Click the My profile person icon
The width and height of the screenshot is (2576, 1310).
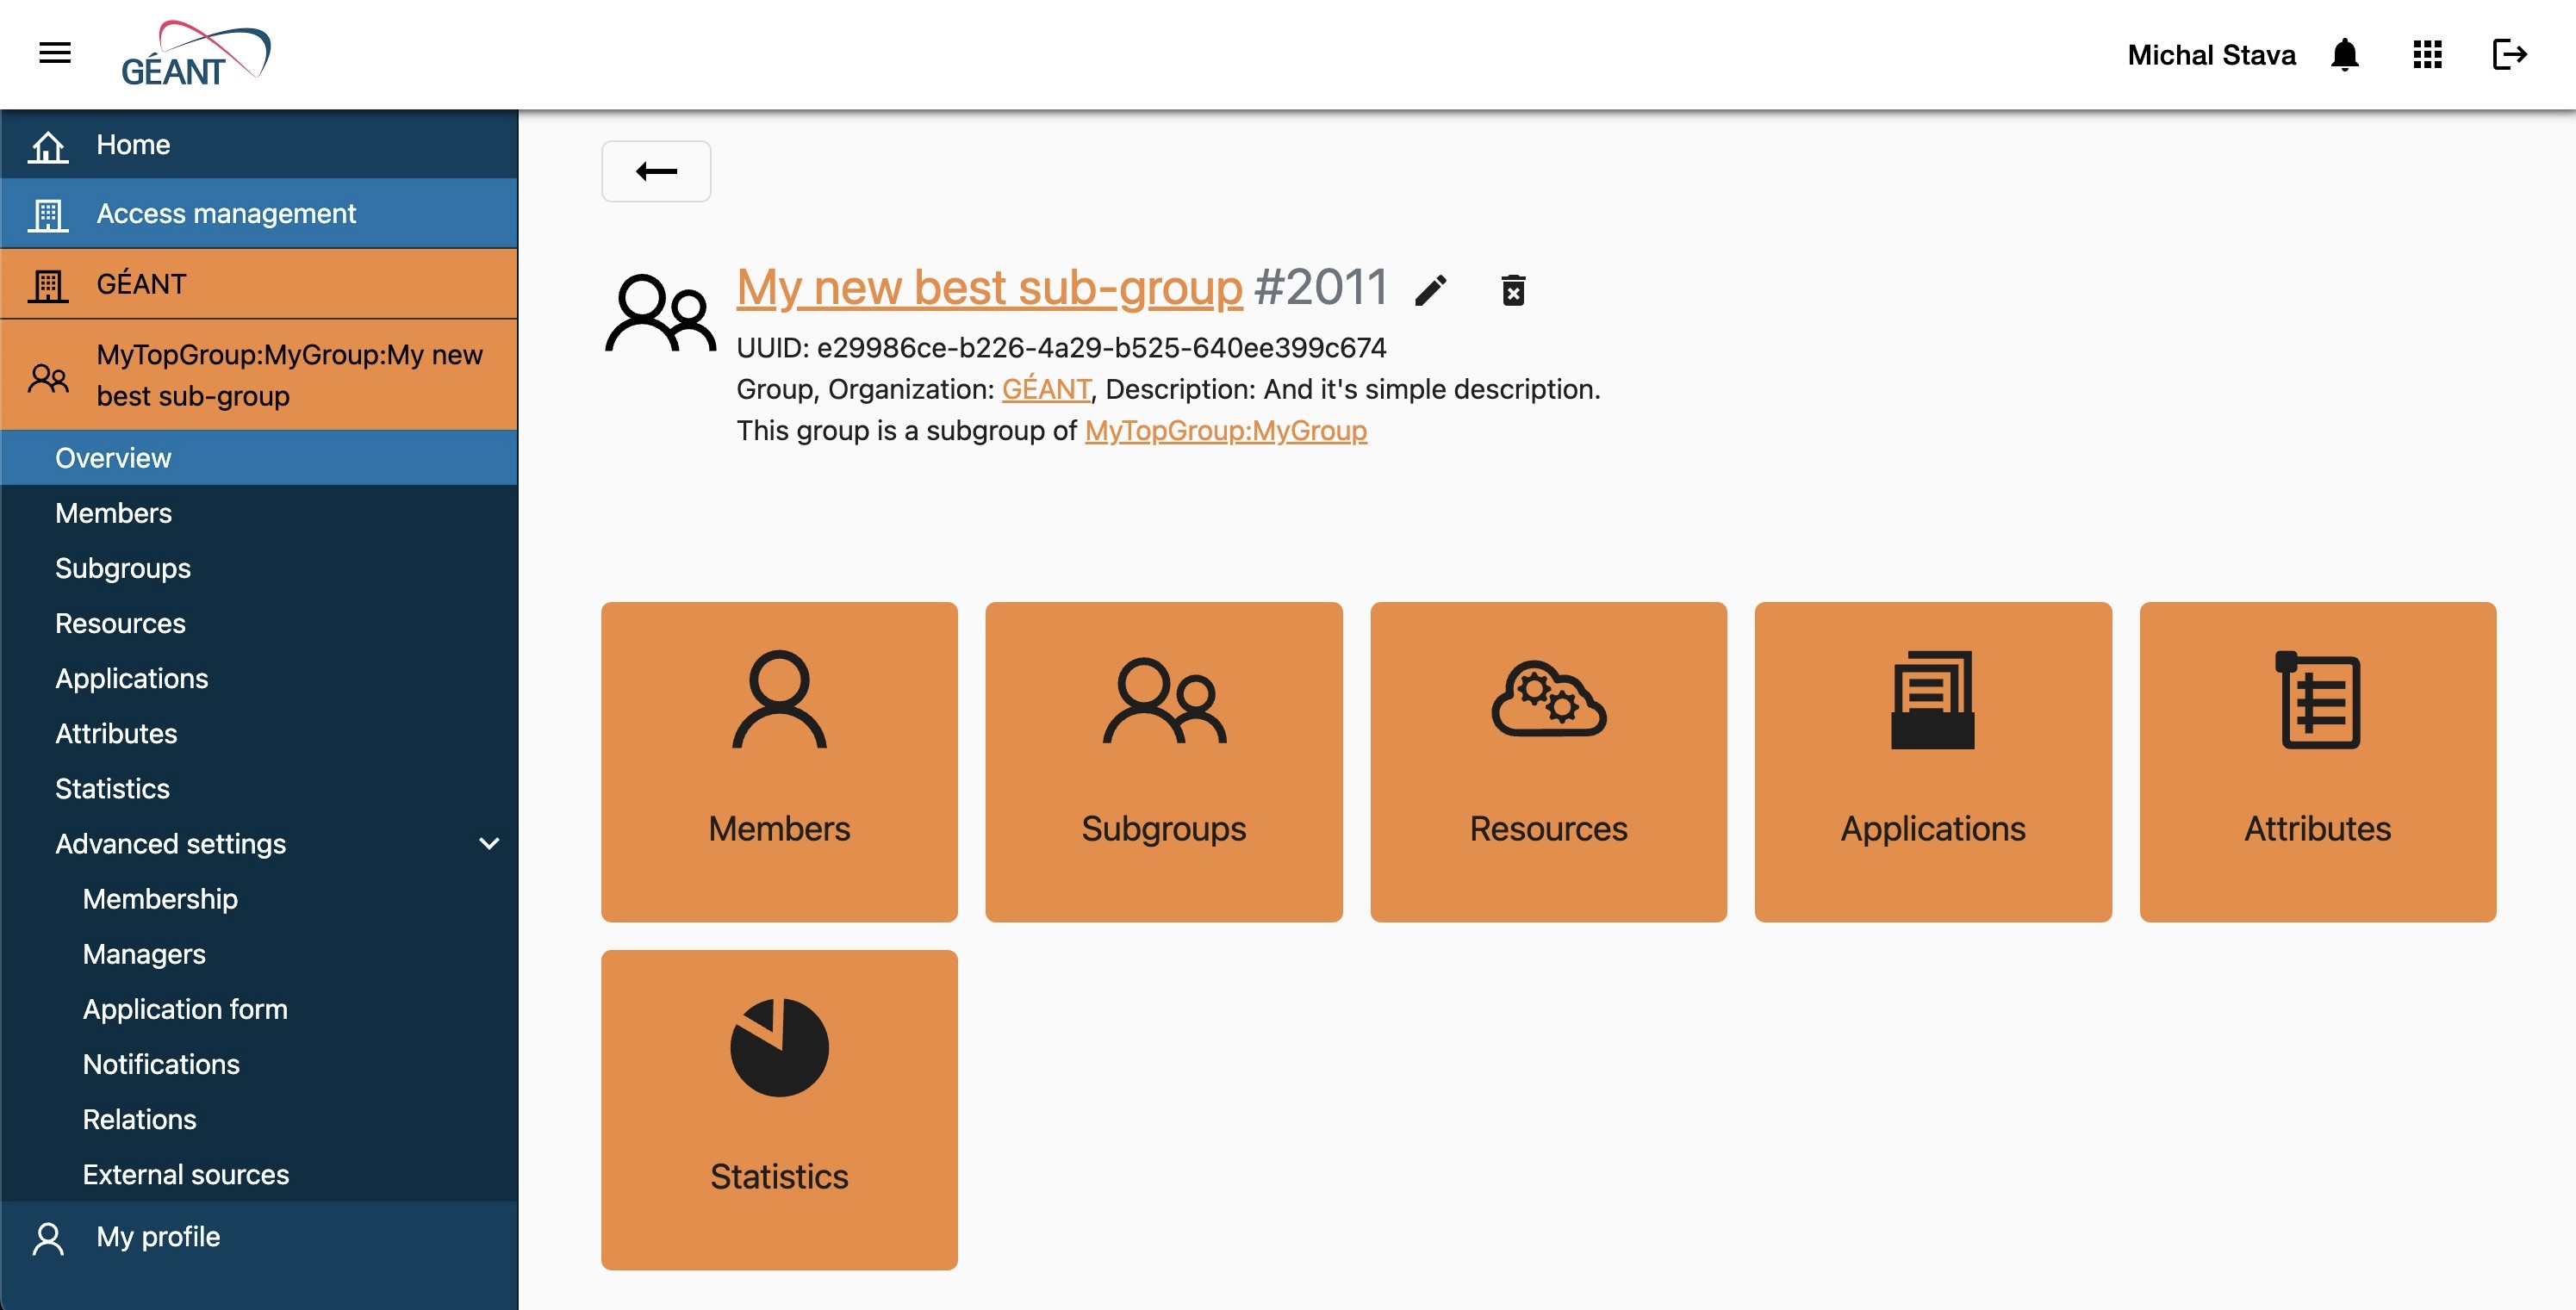click(48, 1238)
